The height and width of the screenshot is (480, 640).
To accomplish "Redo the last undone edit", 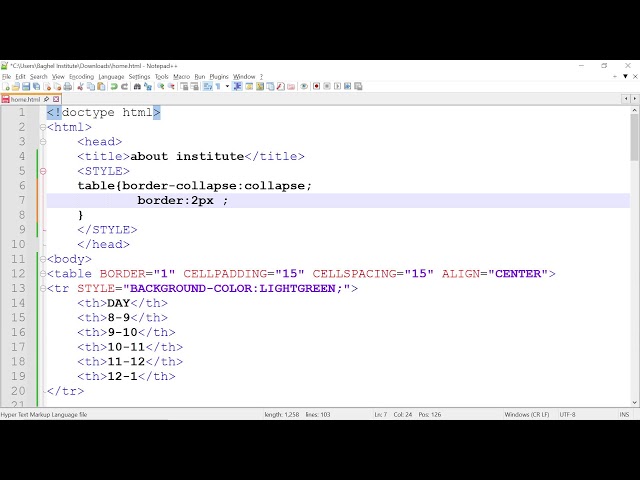I will [125, 86].
